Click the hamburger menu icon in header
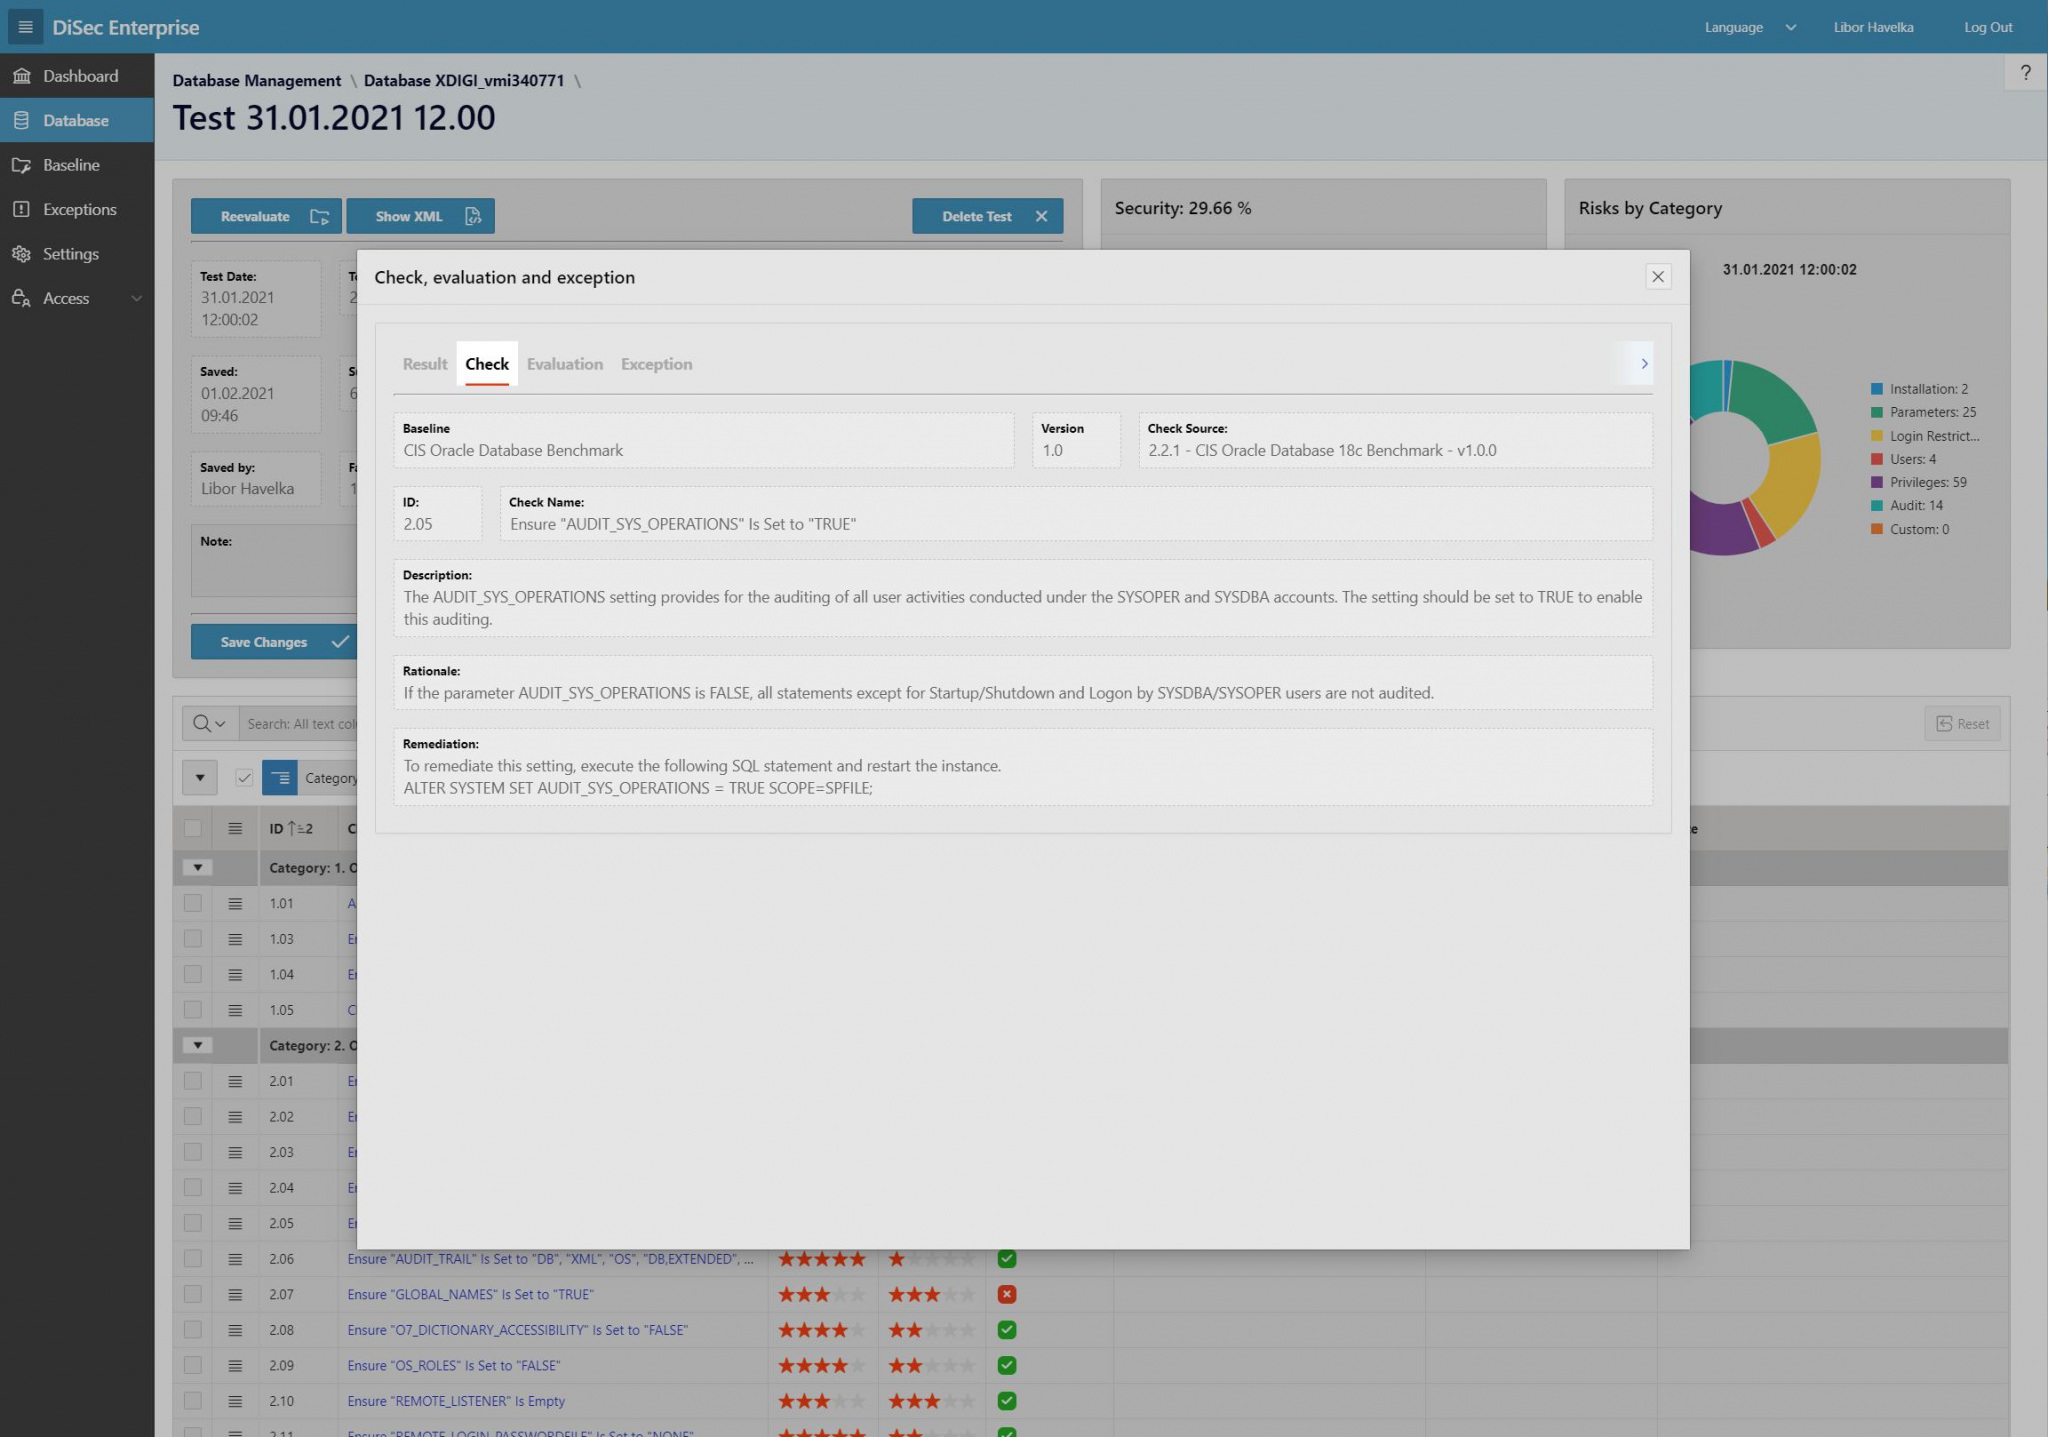This screenshot has width=2048, height=1437. [25, 27]
